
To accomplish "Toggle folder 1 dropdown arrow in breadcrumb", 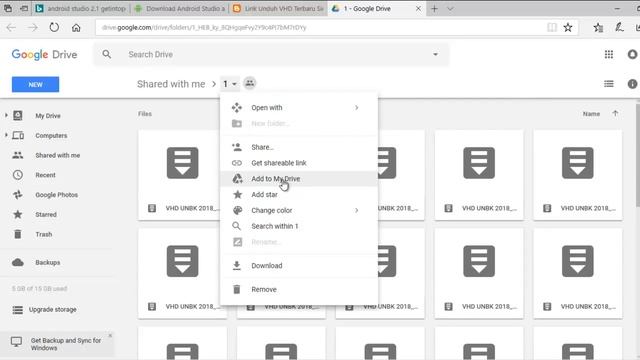I will click(x=234, y=84).
